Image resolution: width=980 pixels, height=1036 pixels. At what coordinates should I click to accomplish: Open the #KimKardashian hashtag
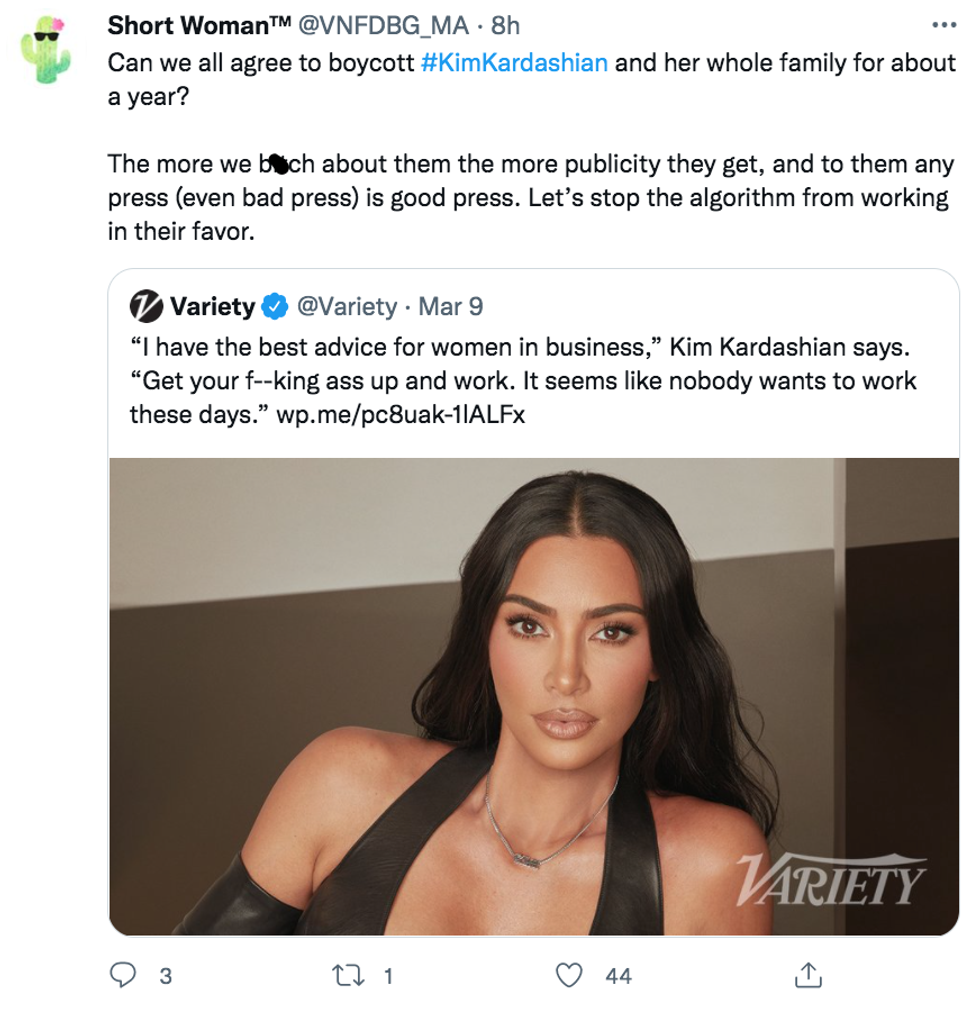514,63
